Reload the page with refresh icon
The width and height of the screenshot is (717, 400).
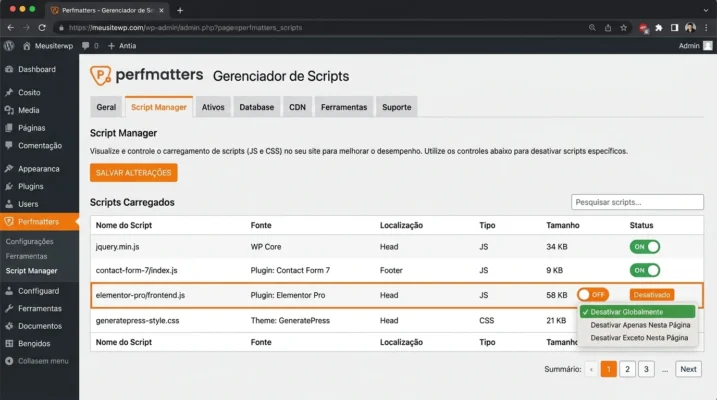coord(42,27)
